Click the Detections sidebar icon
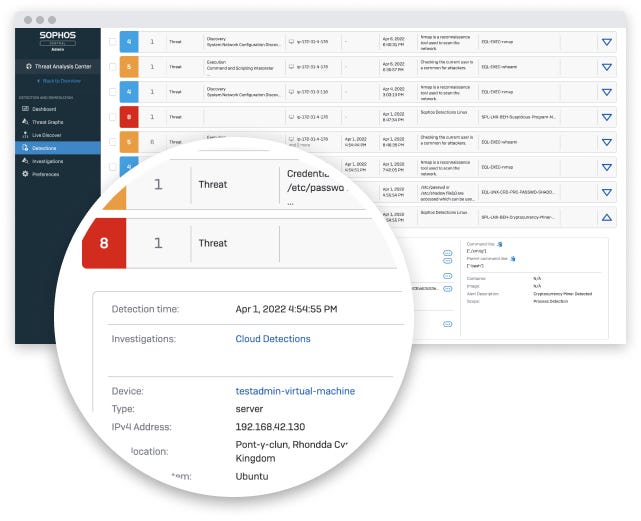 pos(25,148)
